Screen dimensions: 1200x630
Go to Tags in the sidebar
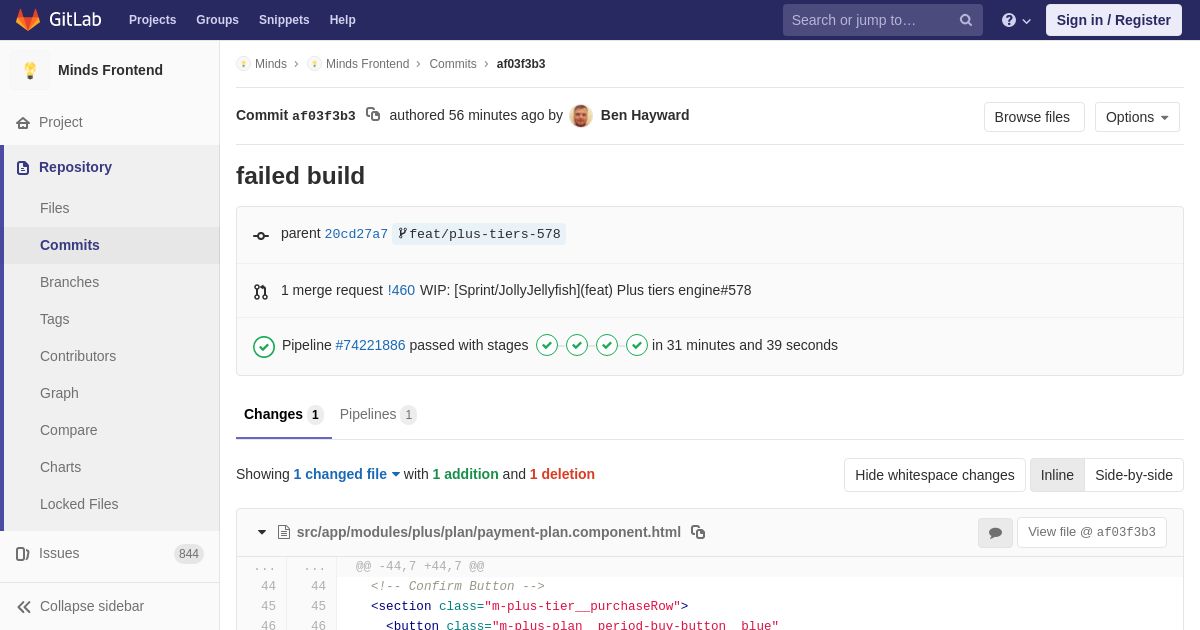(112, 319)
